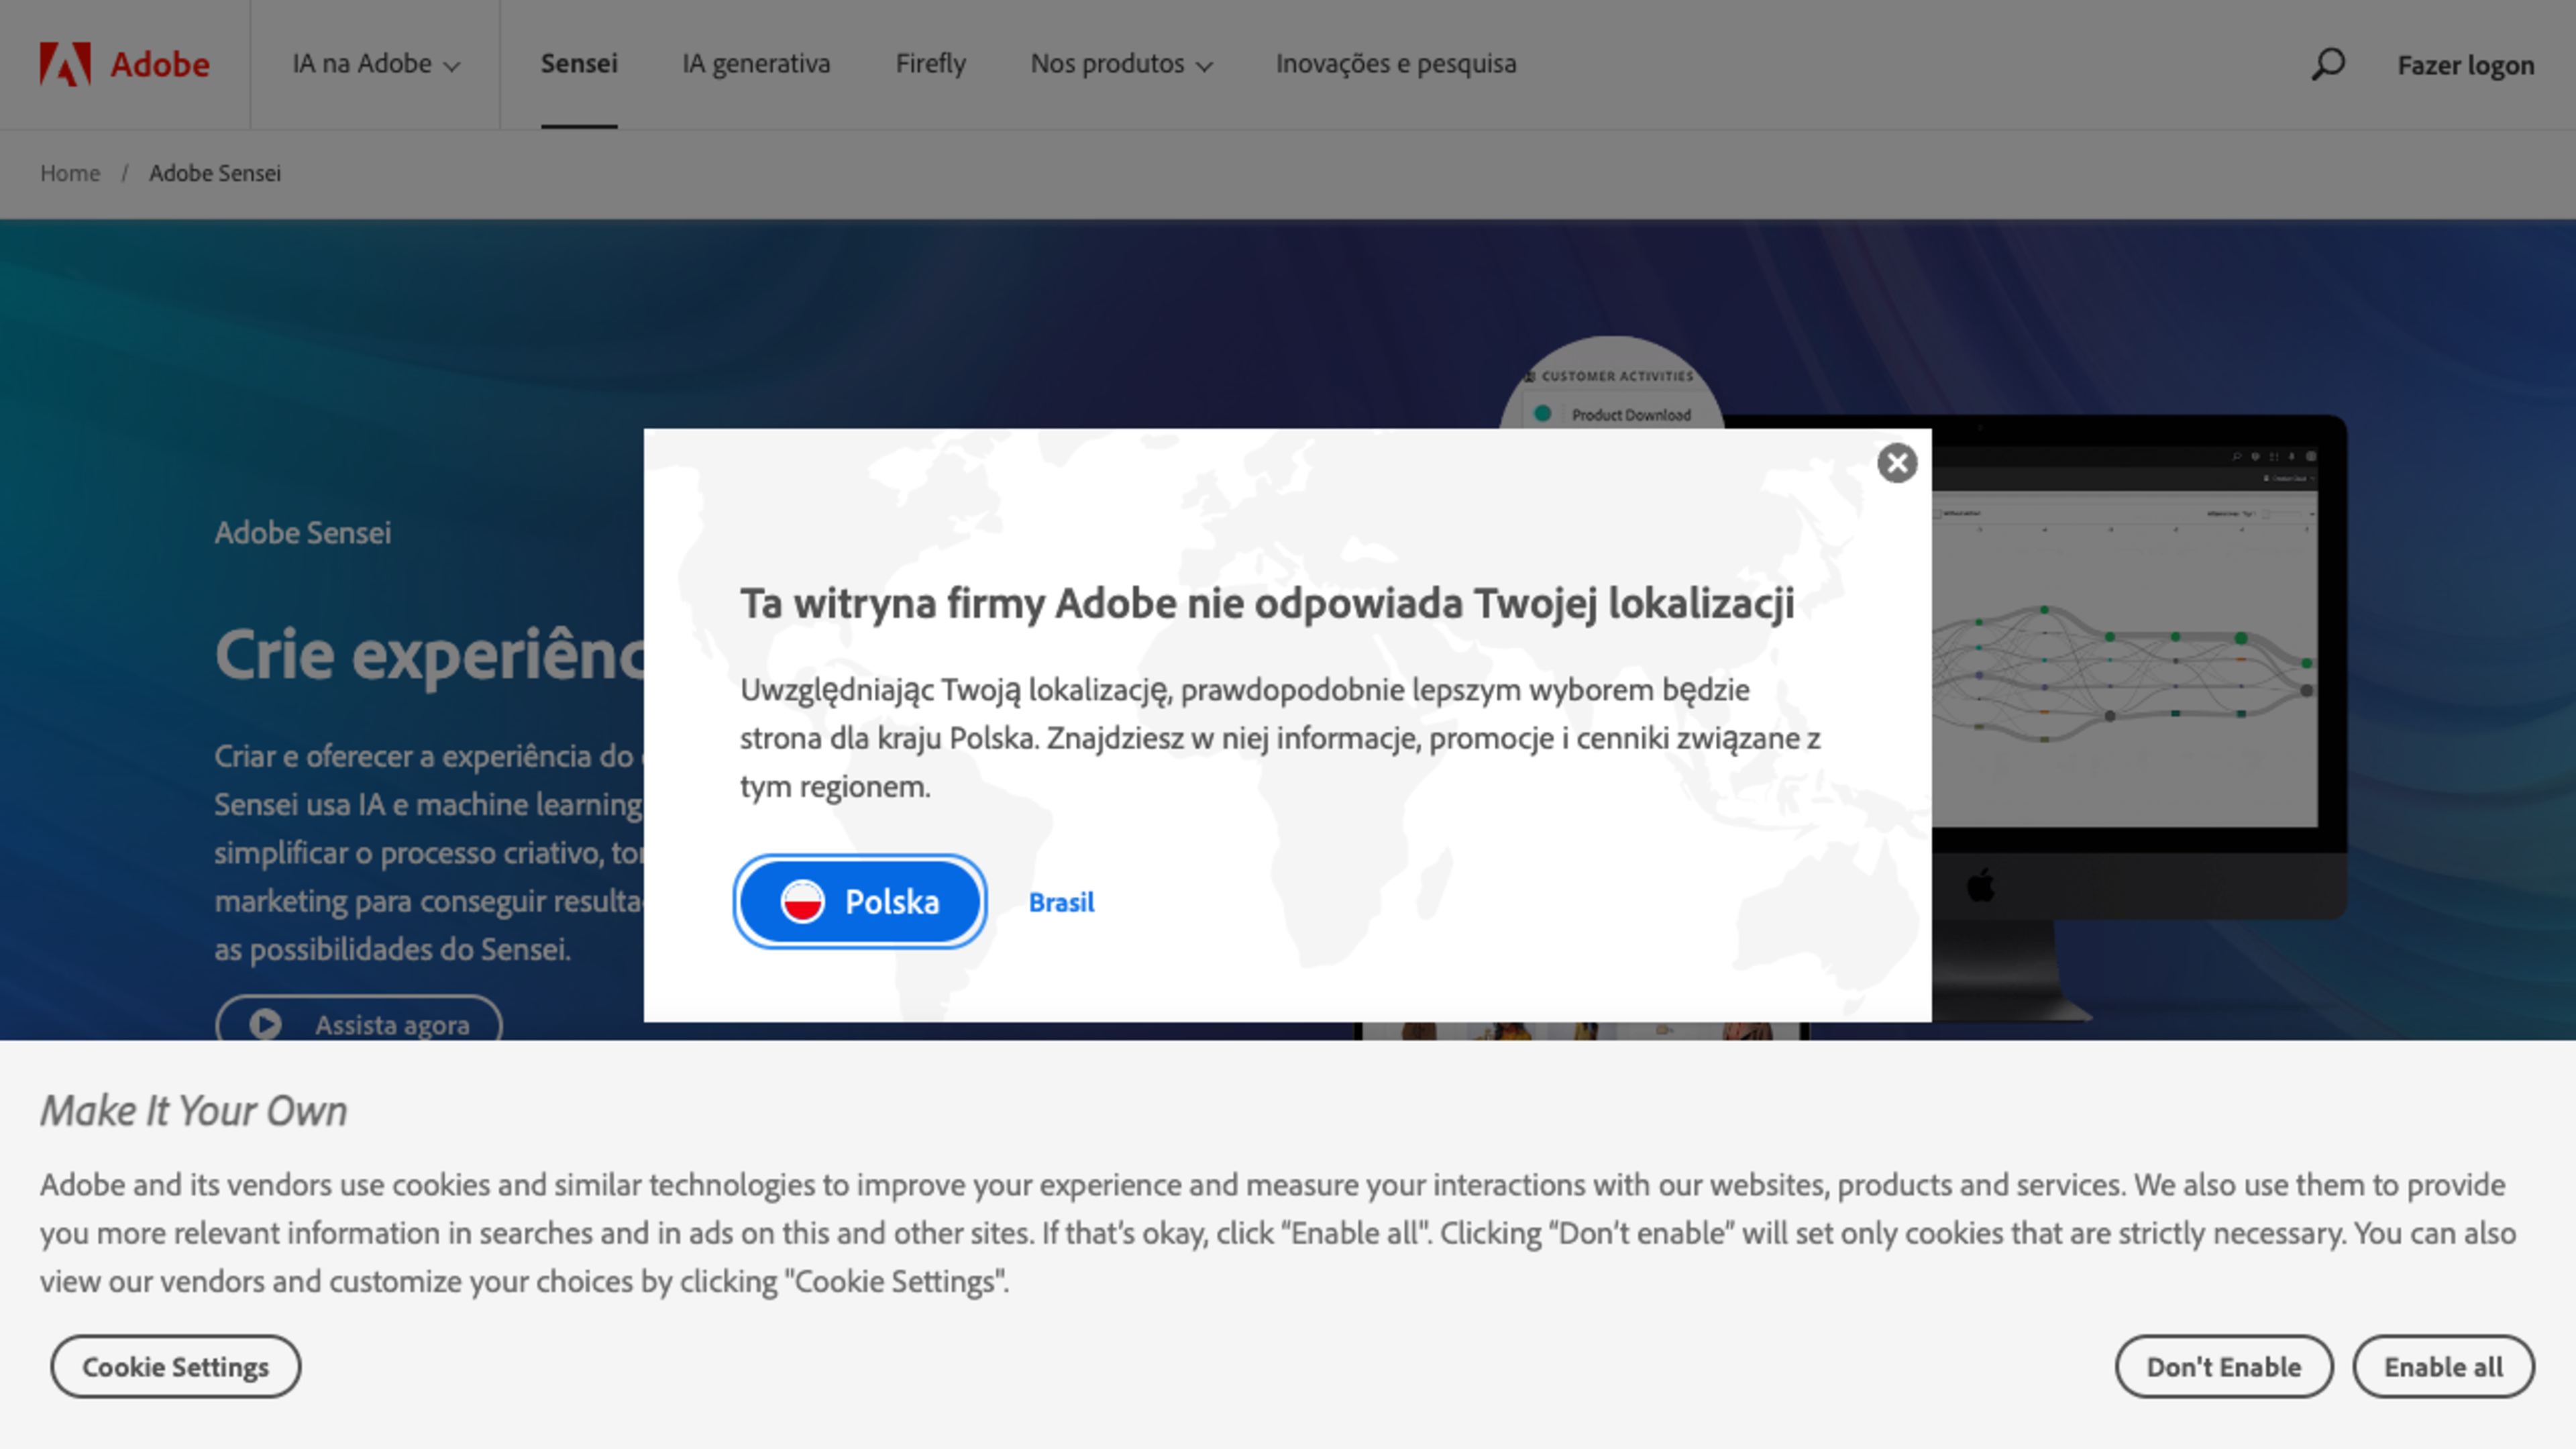Select the Brasil link in dialog
Image resolution: width=2576 pixels, height=1449 pixels.
click(x=1061, y=902)
